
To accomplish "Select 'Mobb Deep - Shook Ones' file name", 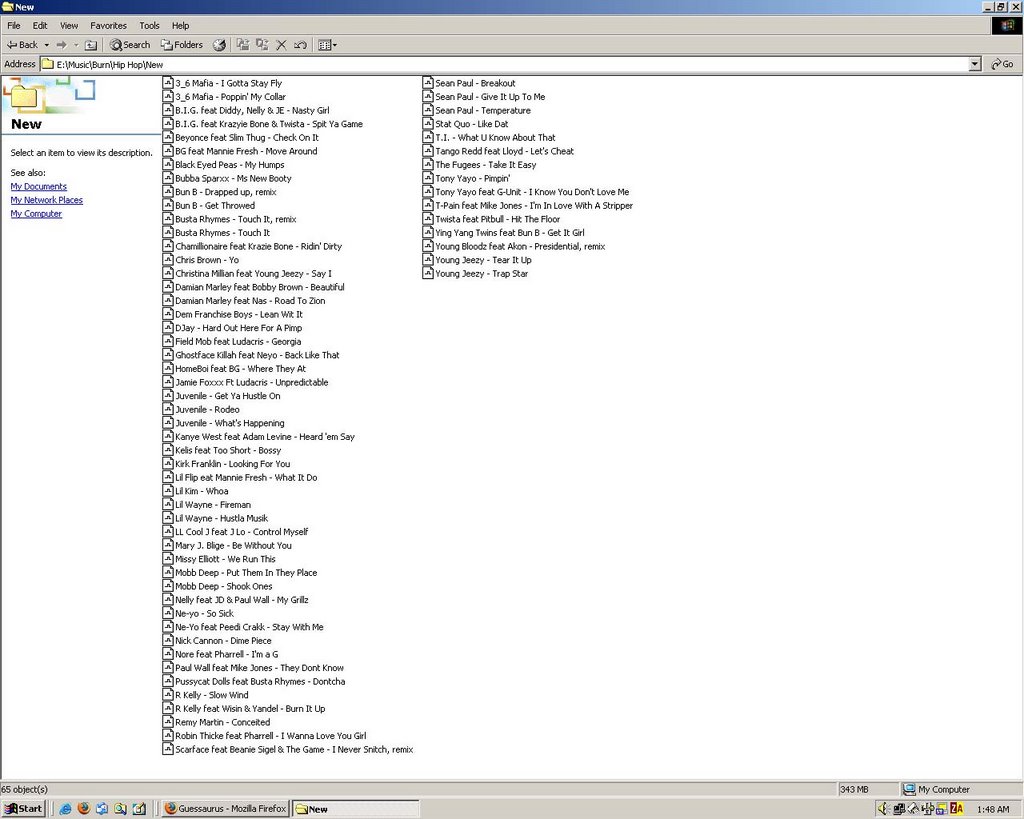I will 224,586.
